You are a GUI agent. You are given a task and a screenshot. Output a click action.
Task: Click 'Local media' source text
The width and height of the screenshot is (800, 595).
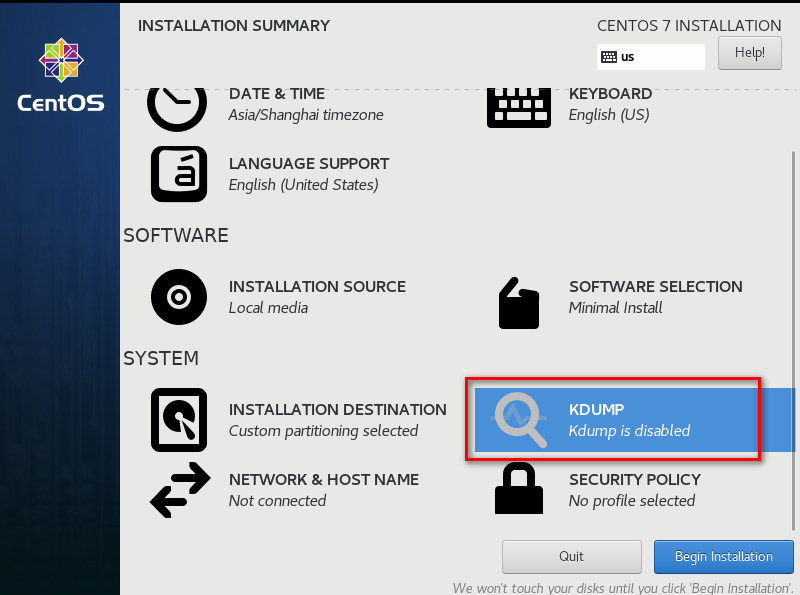click(x=268, y=308)
